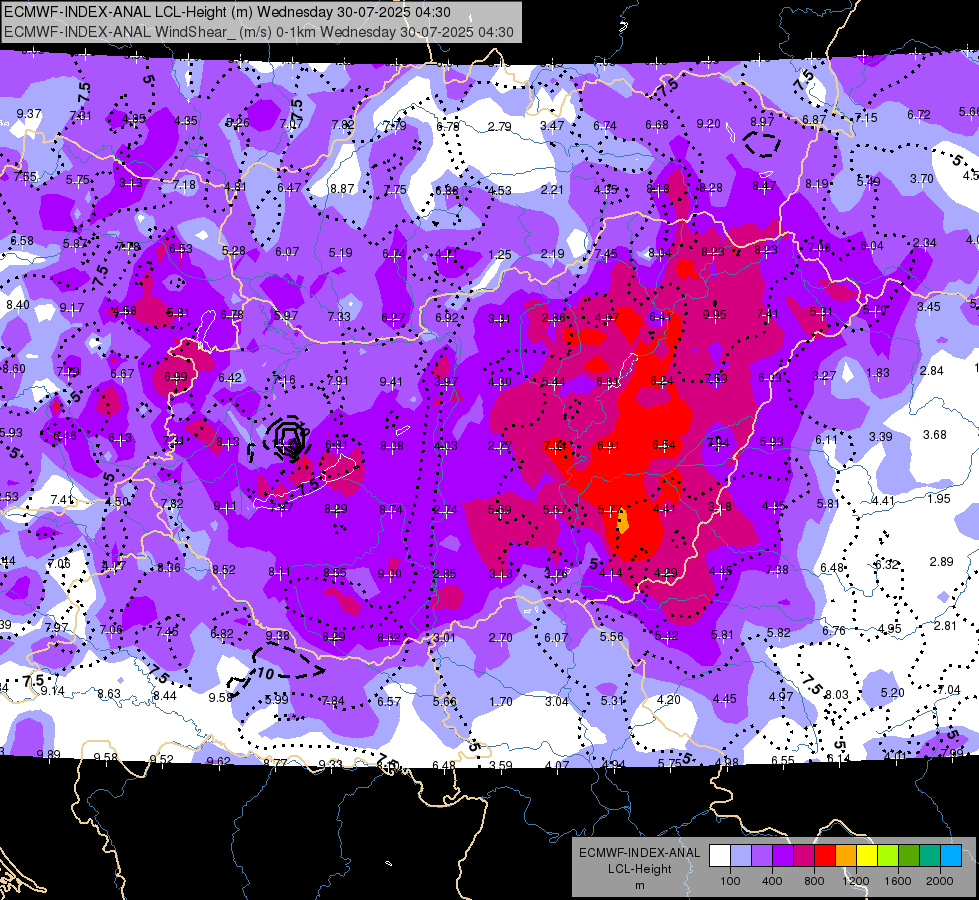Click the wind shear value 3.68
Screen dimensions: 979x900
click(935, 435)
